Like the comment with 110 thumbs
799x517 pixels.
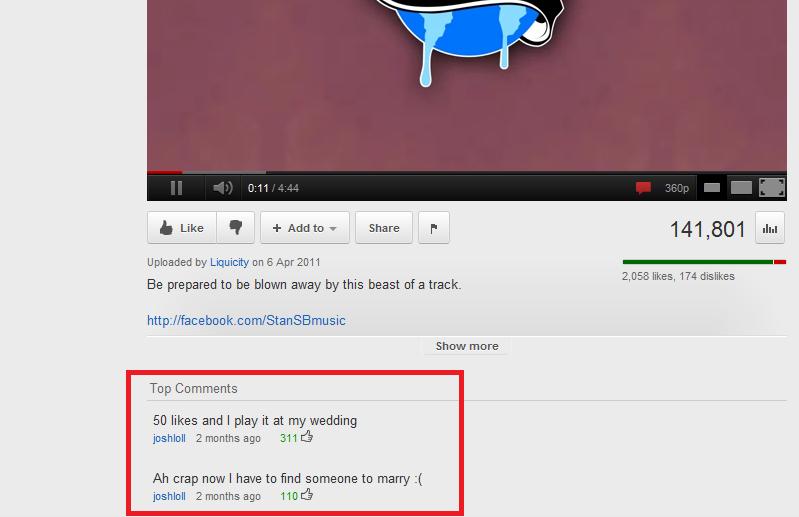pyautogui.click(x=307, y=495)
